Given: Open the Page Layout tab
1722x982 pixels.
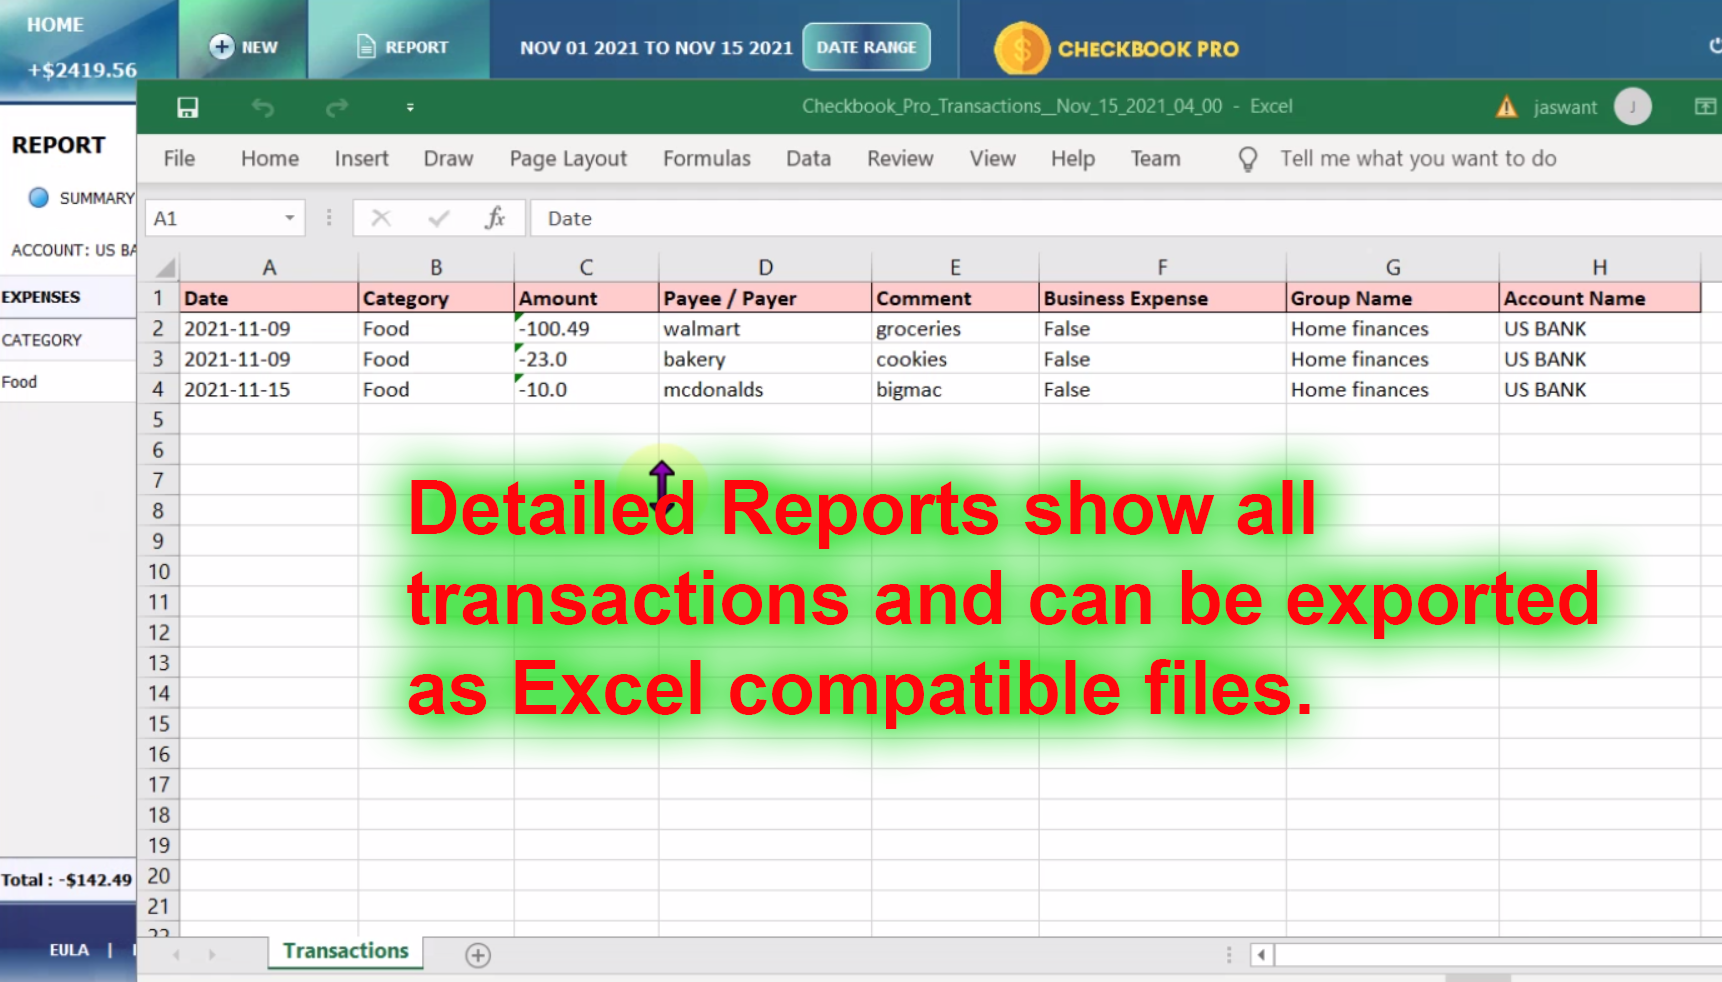Looking at the screenshot, I should click(x=568, y=158).
